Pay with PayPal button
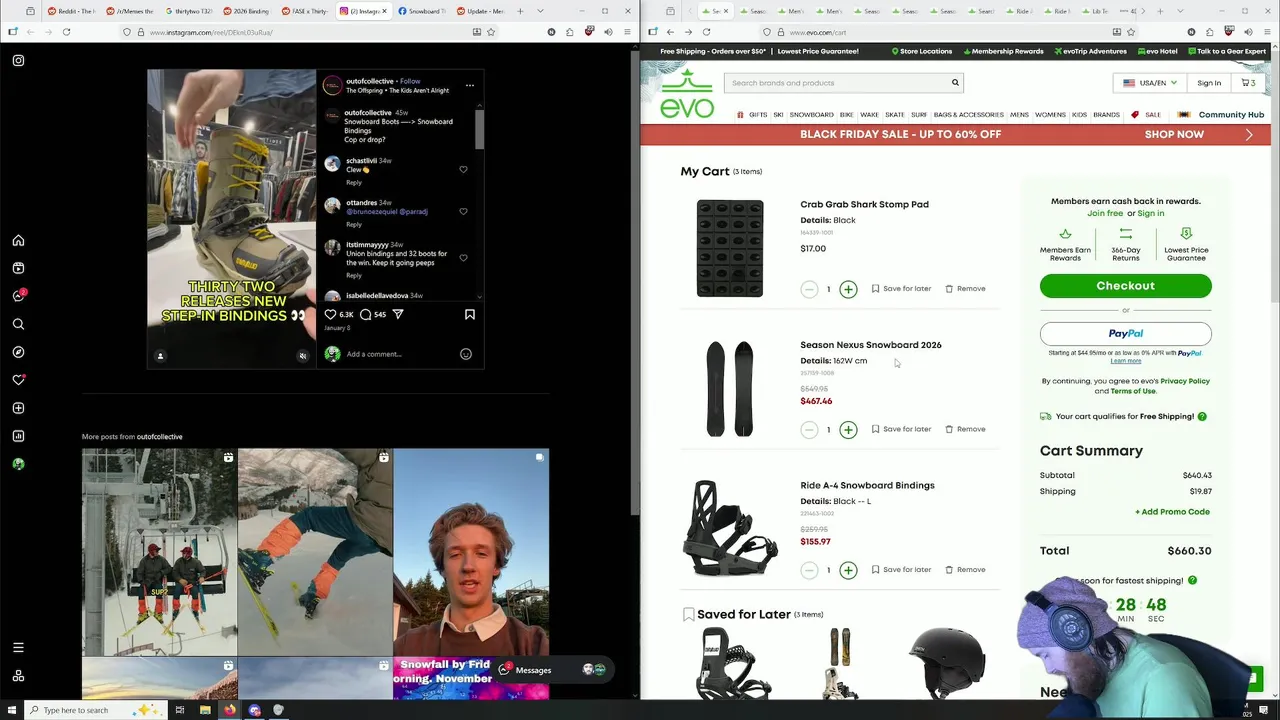Viewport: 1280px width, 720px height. click(1125, 334)
